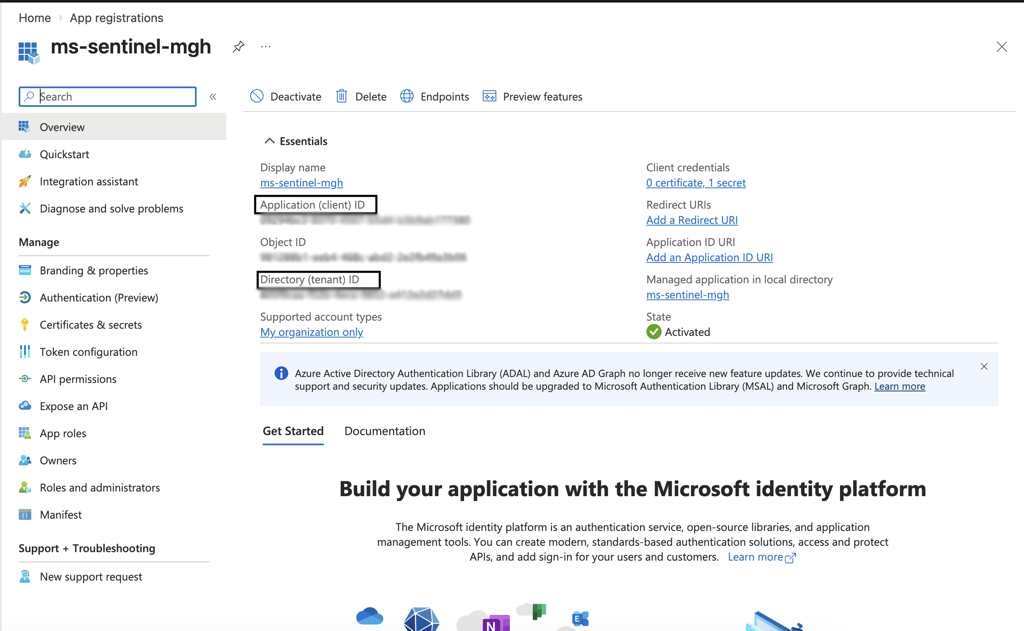Click the Application (client) ID label
Viewport: 1024px width, 631px height.
tap(312, 205)
